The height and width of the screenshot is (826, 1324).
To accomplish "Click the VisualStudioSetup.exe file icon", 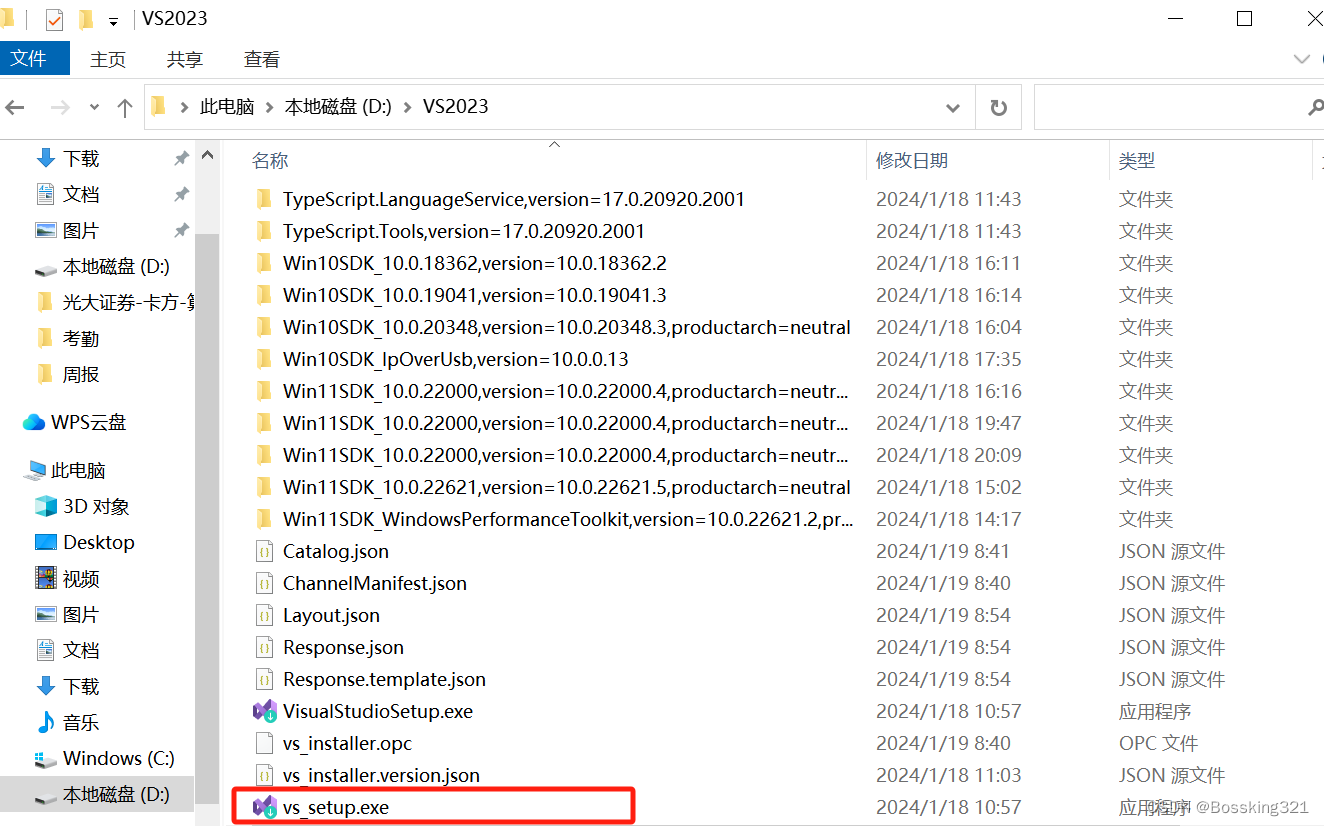I will point(265,711).
